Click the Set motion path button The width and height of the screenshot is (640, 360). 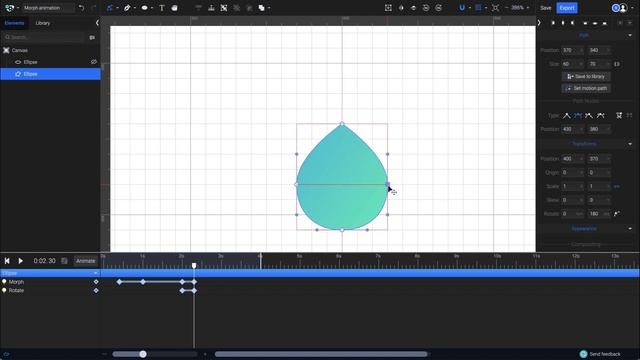click(x=586, y=88)
